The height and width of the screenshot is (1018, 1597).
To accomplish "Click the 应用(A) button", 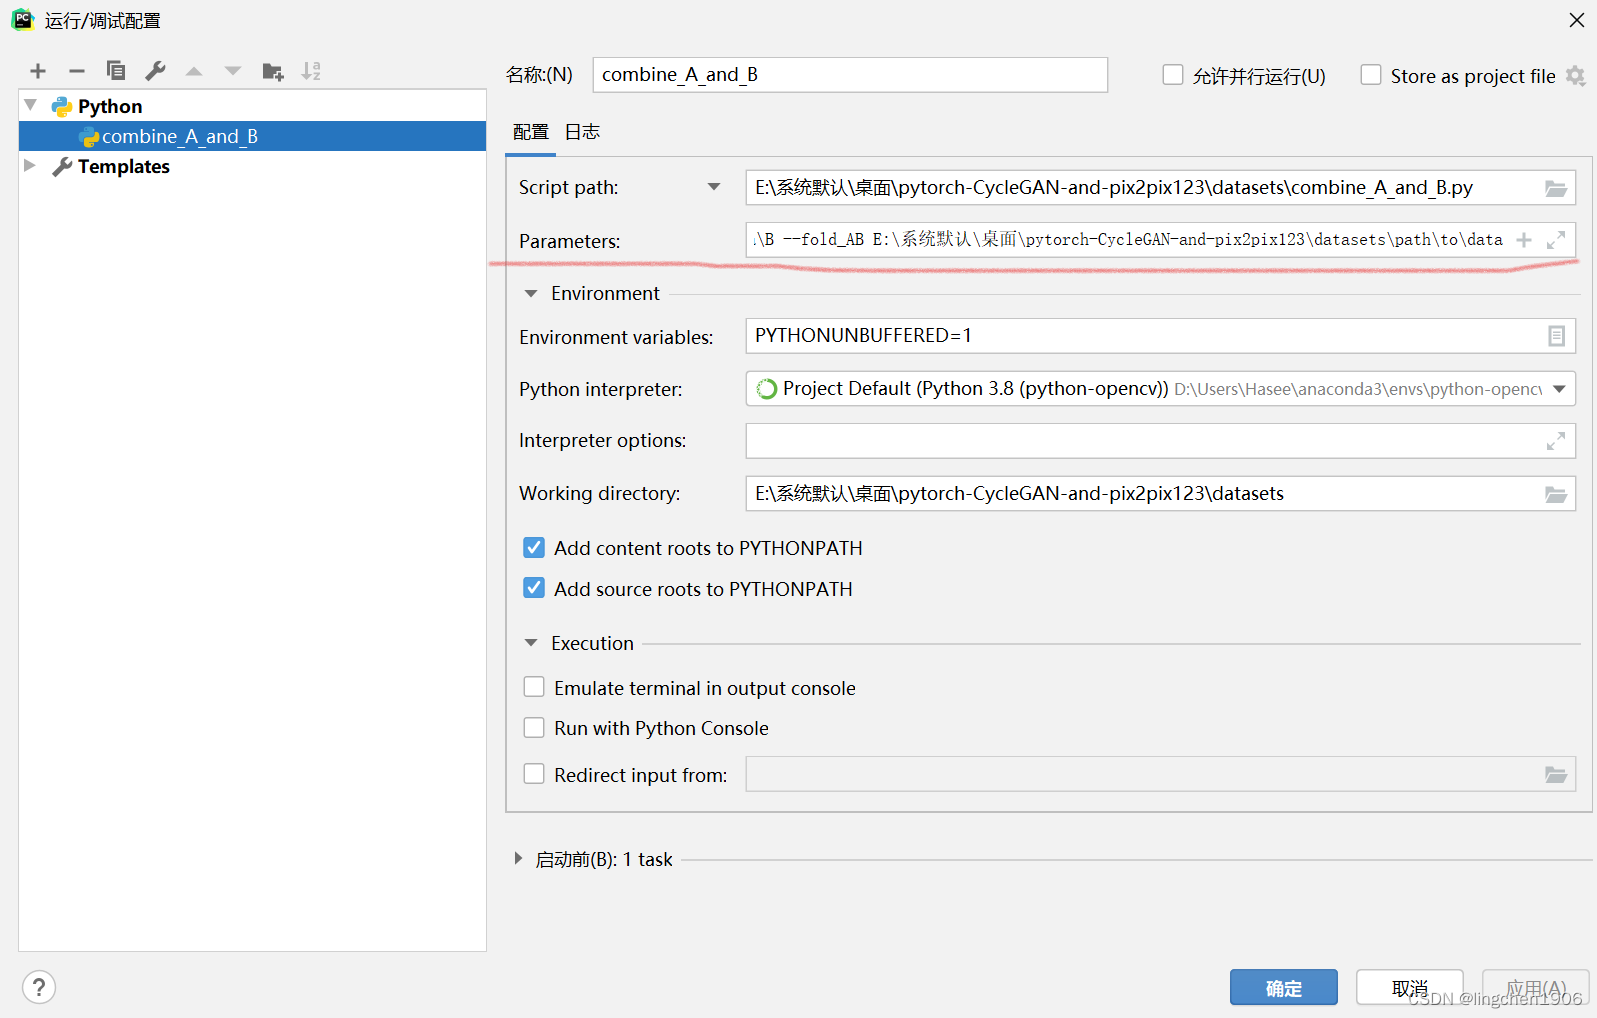I will (x=1536, y=987).
